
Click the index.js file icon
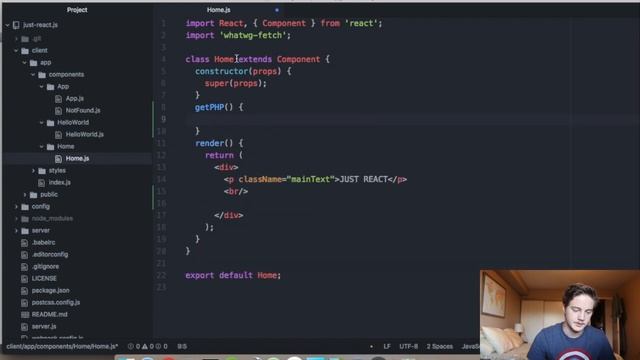click(41, 183)
